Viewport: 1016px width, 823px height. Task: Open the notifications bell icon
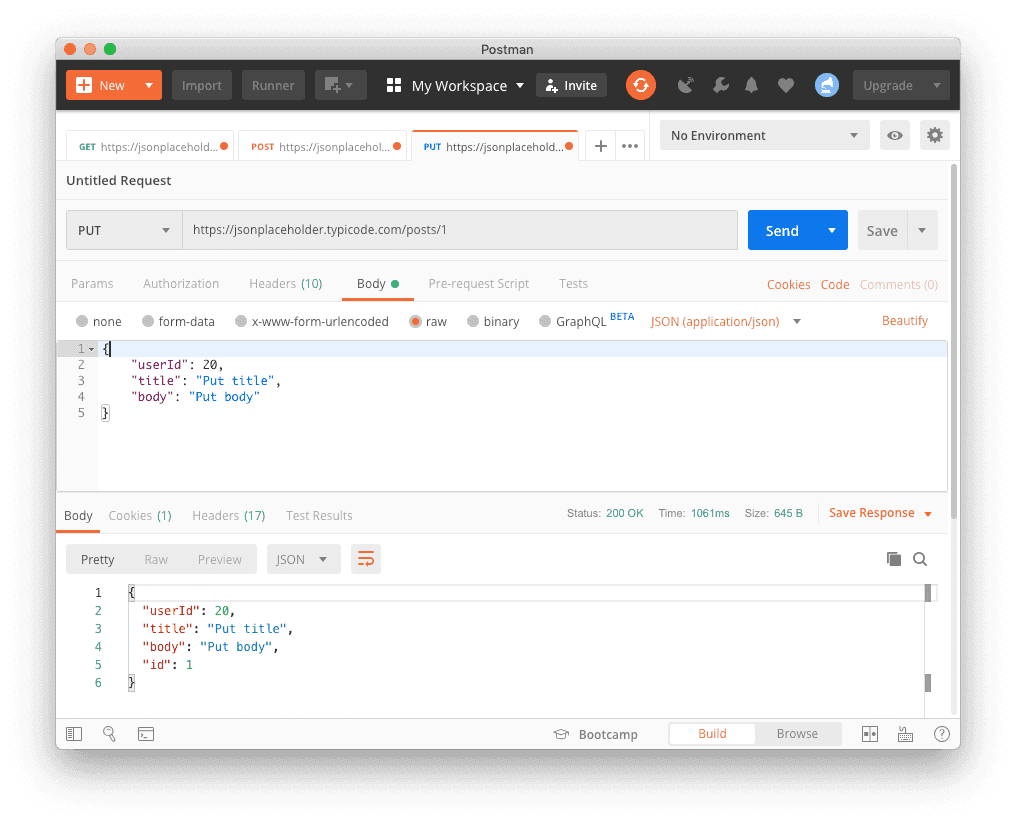(751, 86)
